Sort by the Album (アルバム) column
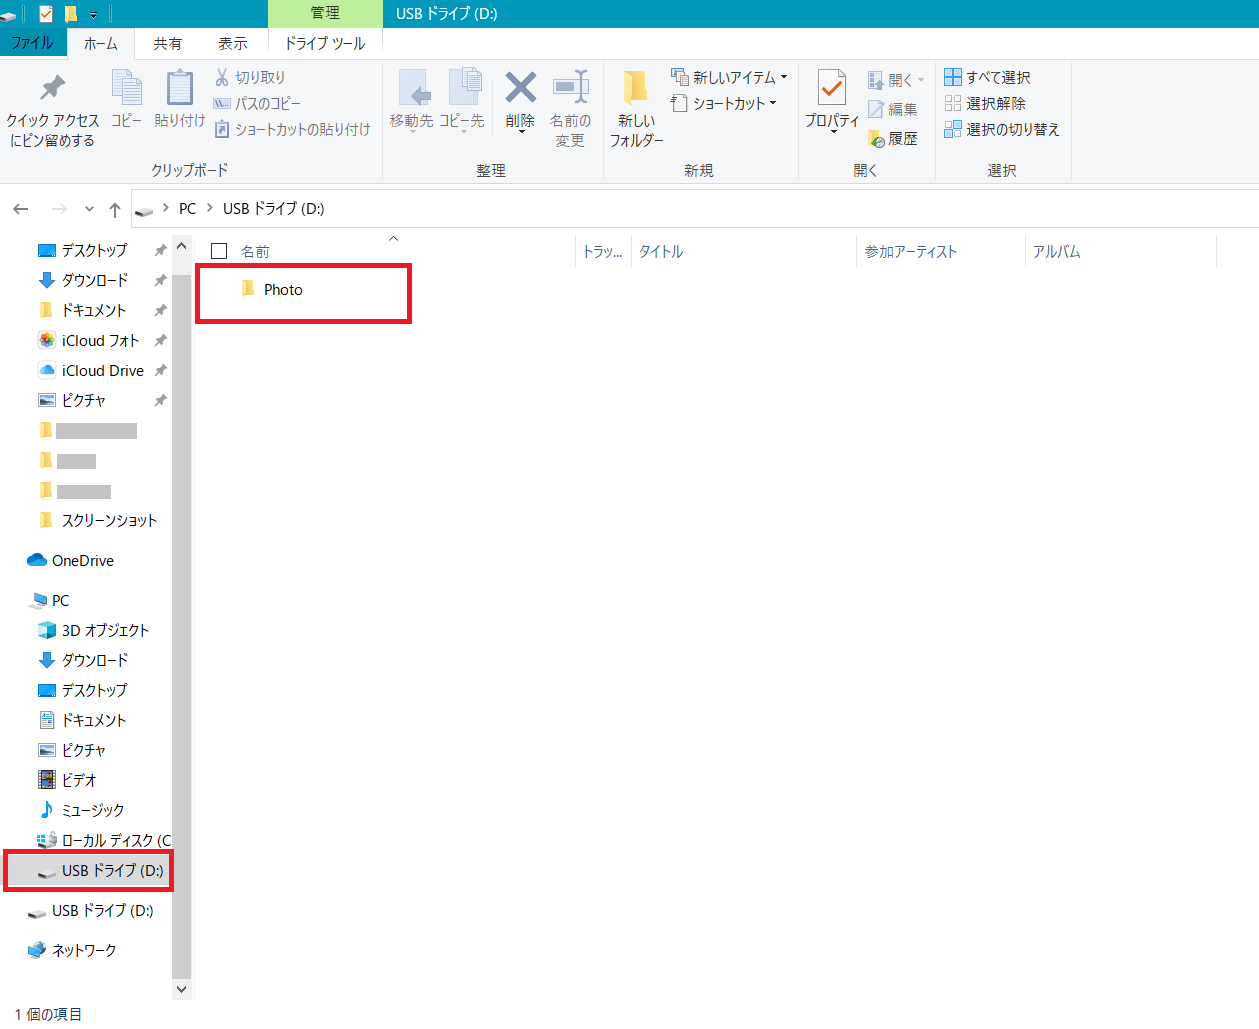This screenshot has height=1029, width=1259. click(x=1057, y=251)
